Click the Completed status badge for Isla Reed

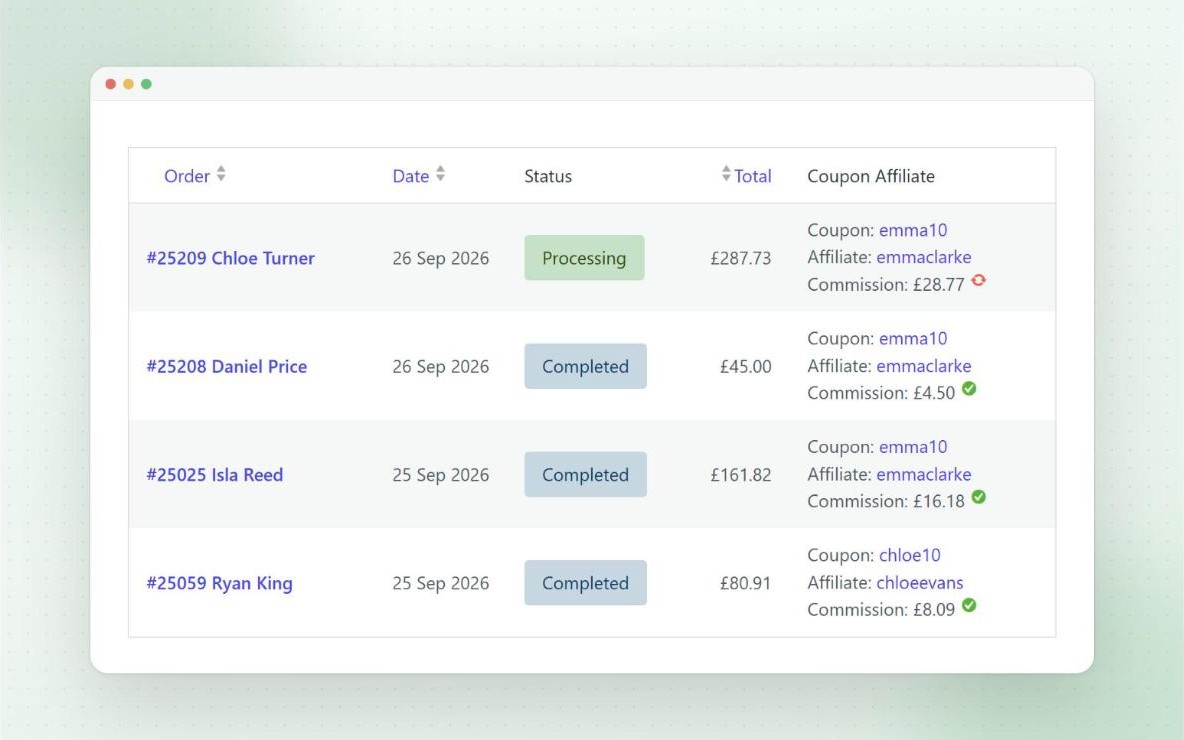585,475
